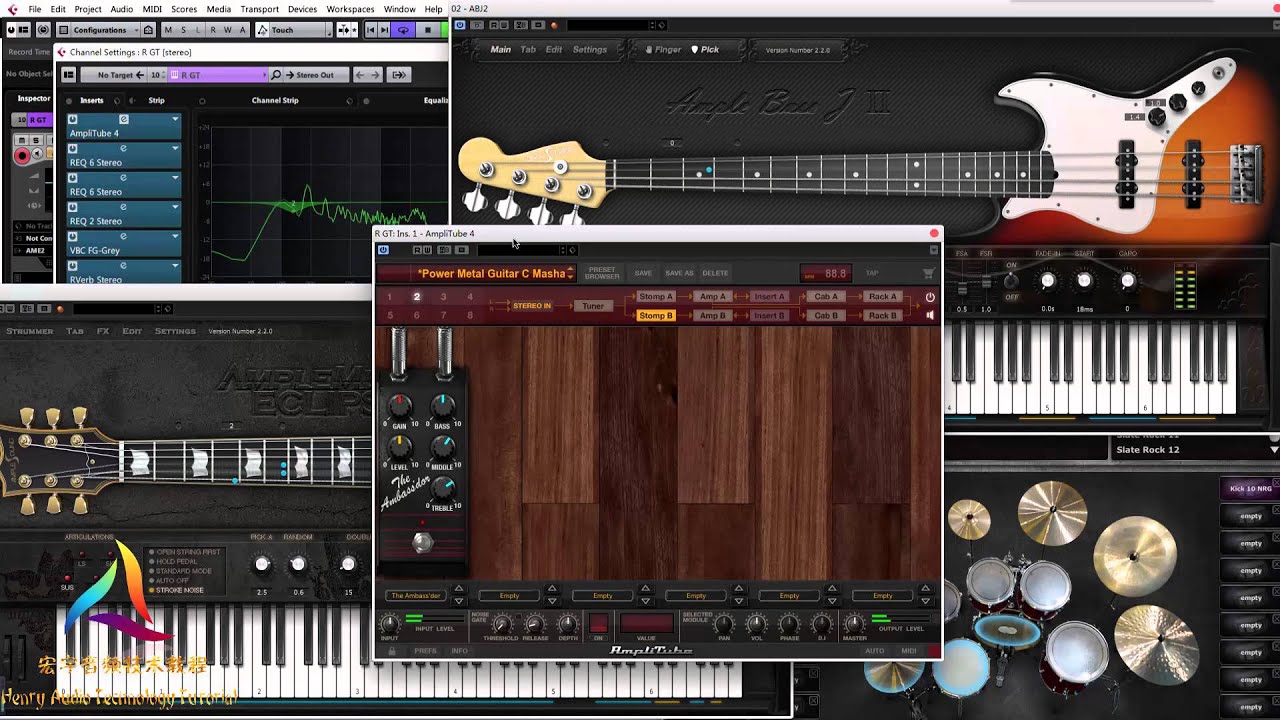Go to next channel arrow in Channel Settings
This screenshot has width=1280, height=720.
click(375, 75)
